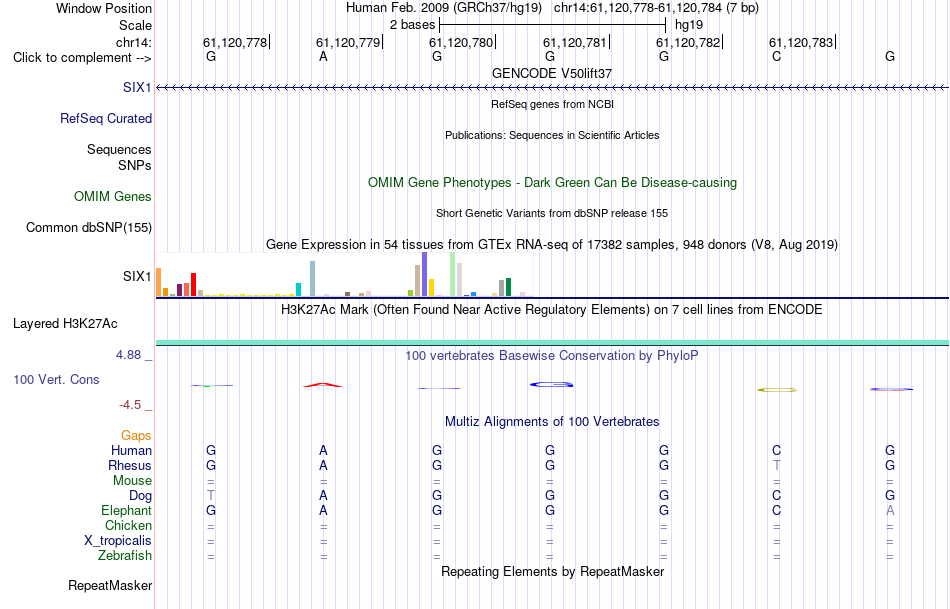Click the 'chr14:' ruler label
The image size is (950, 609).
point(134,42)
